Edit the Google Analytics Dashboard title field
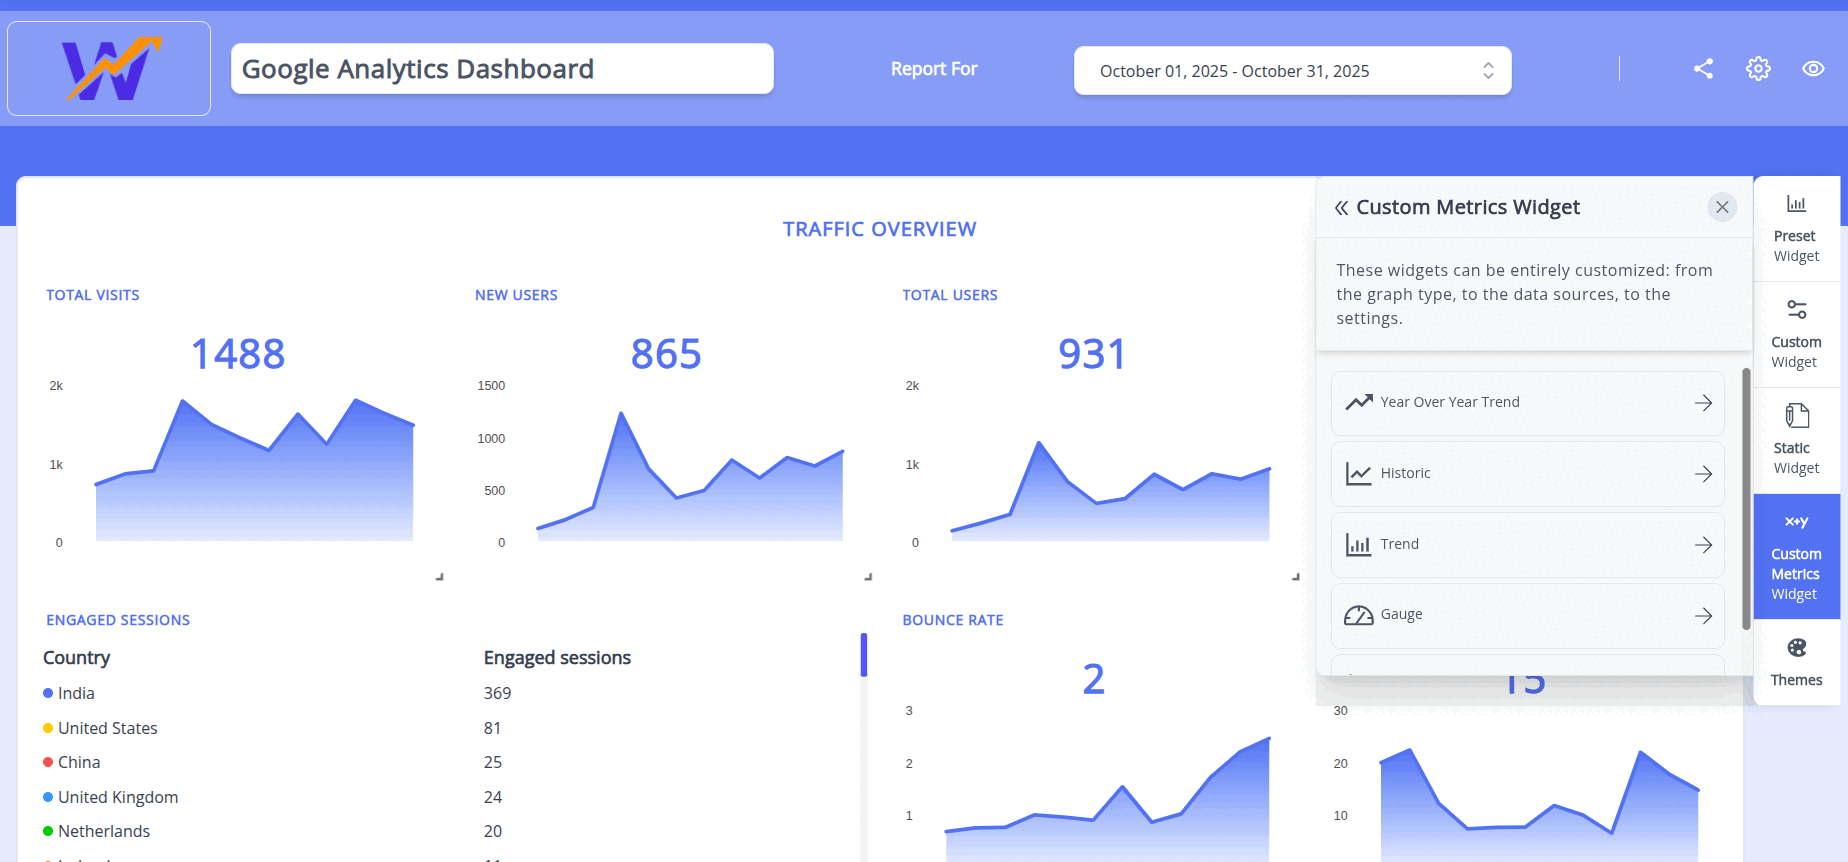Image resolution: width=1848 pixels, height=862 pixels. pyautogui.click(x=502, y=69)
